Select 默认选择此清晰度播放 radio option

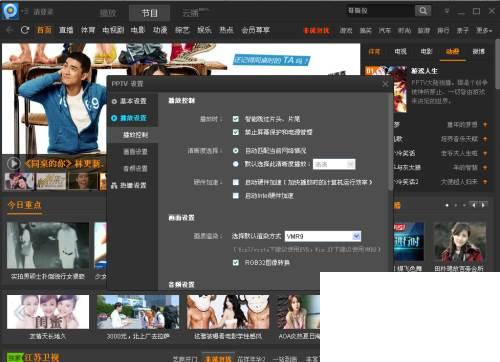(x=236, y=164)
